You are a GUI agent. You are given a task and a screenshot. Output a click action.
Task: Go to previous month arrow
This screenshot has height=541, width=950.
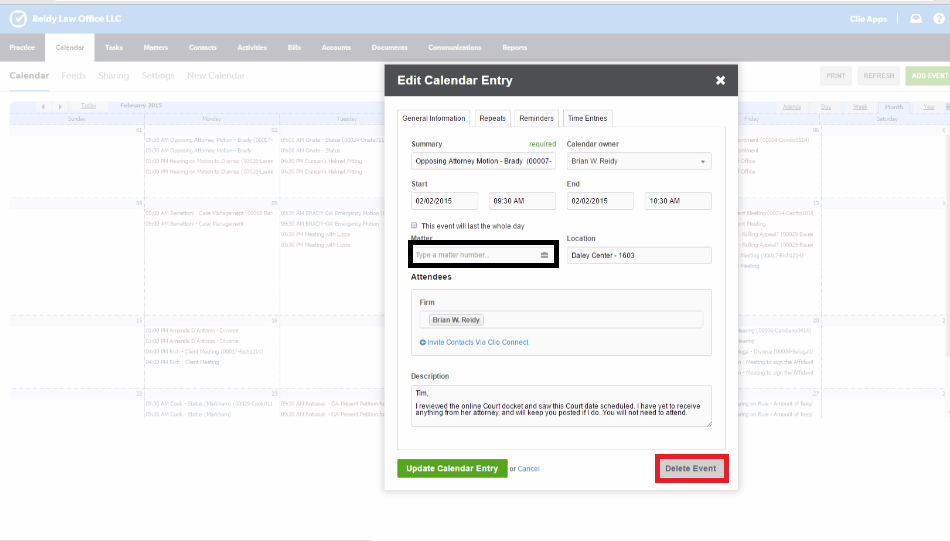click(43, 107)
